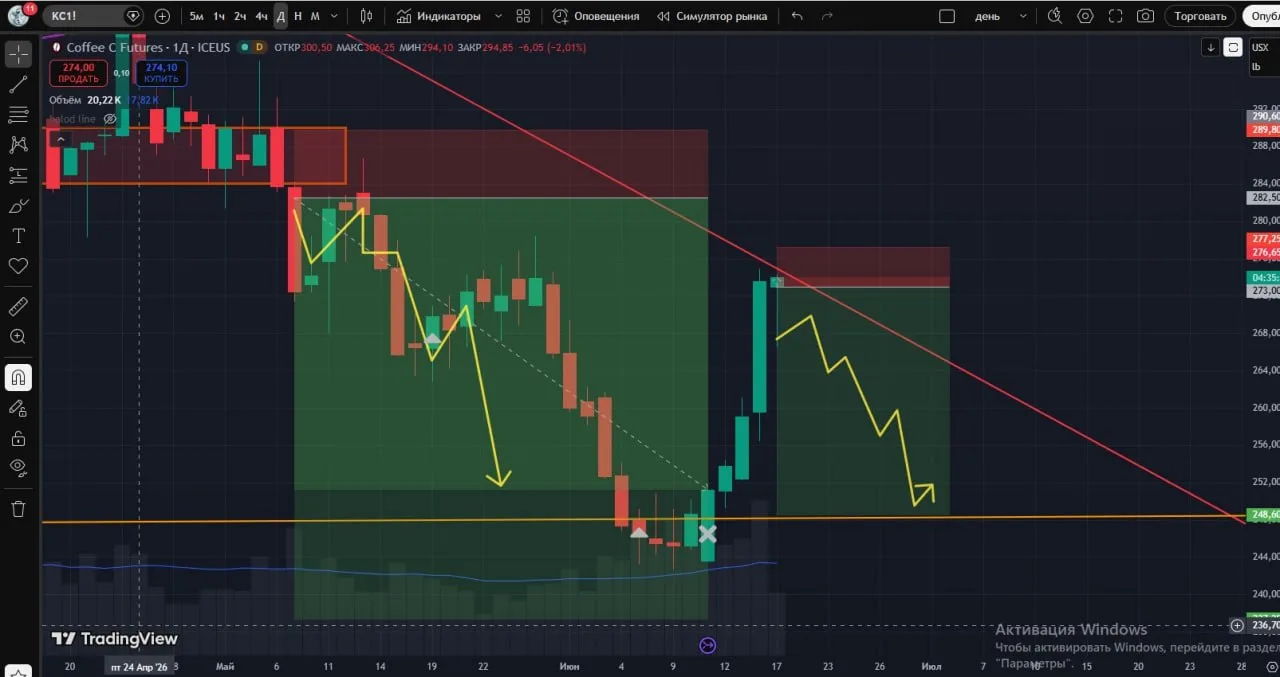
Task: Click the TradingView logo
Action: 115,639
